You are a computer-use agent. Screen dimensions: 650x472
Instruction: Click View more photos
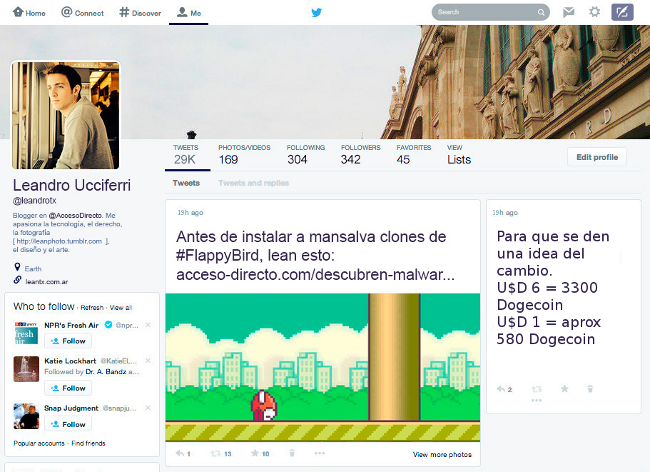click(442, 455)
